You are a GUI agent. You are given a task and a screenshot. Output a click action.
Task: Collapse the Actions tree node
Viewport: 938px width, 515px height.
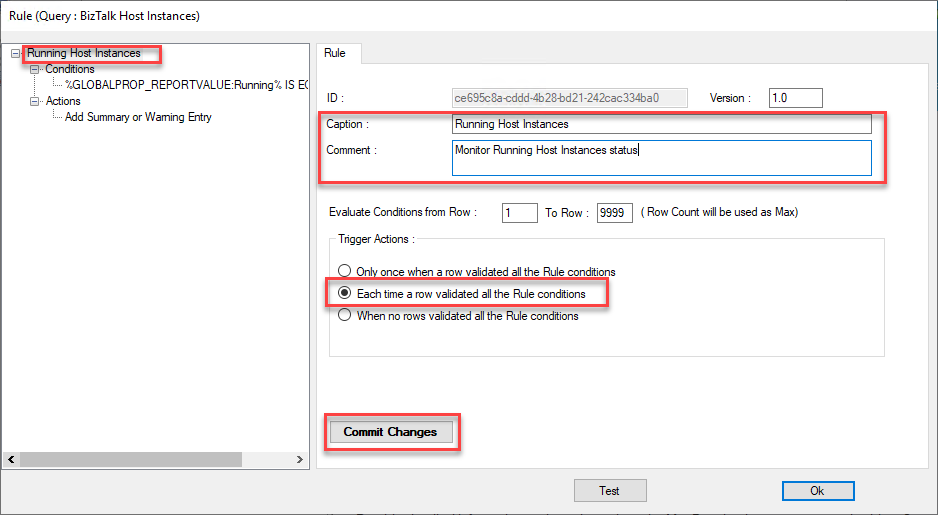[x=36, y=101]
